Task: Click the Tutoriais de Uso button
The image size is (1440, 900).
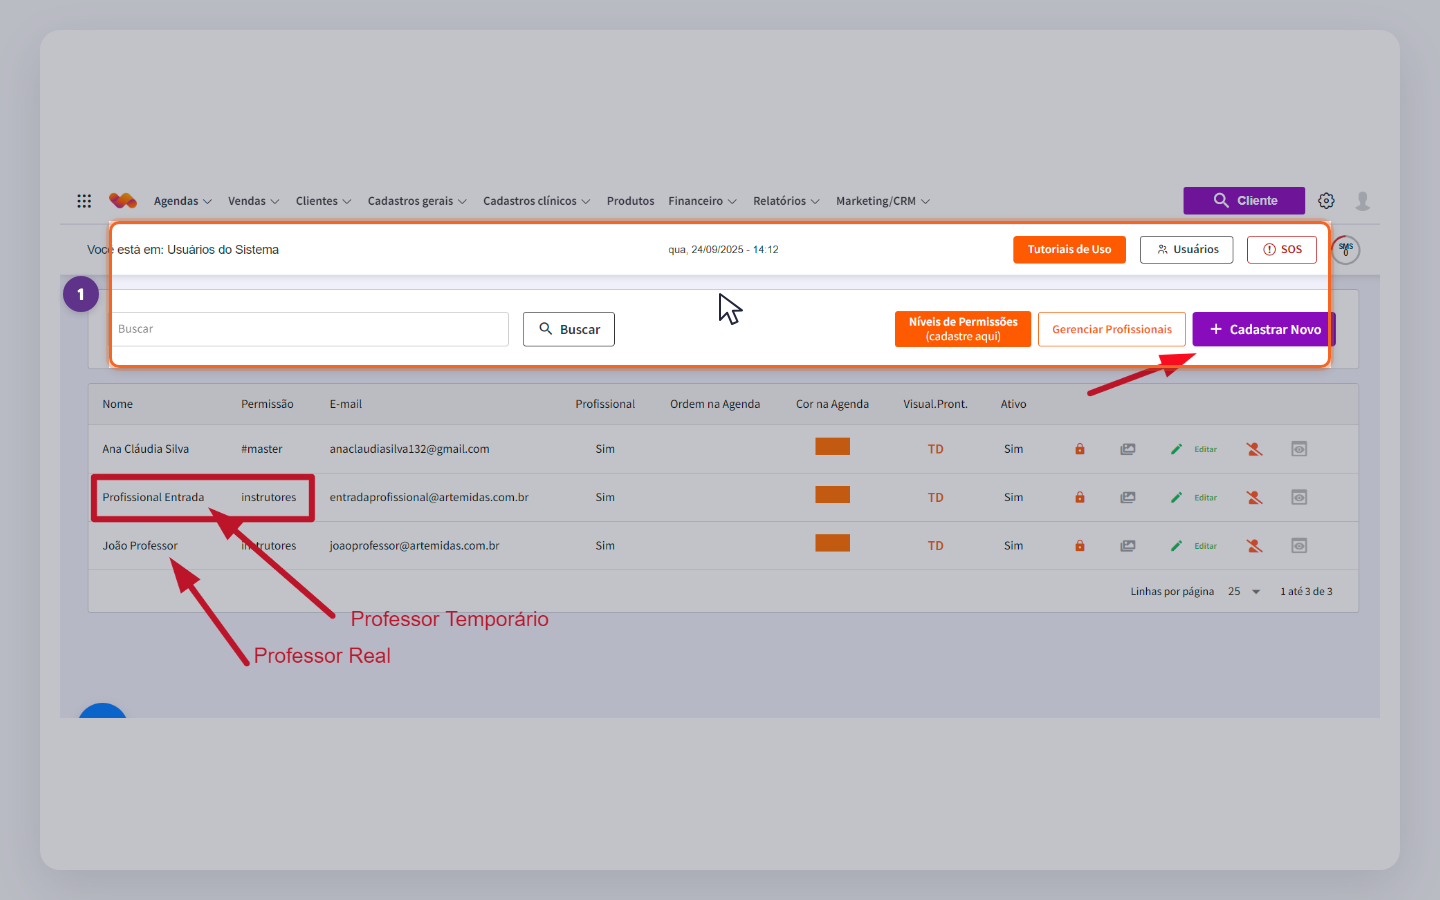Action: point(1069,250)
